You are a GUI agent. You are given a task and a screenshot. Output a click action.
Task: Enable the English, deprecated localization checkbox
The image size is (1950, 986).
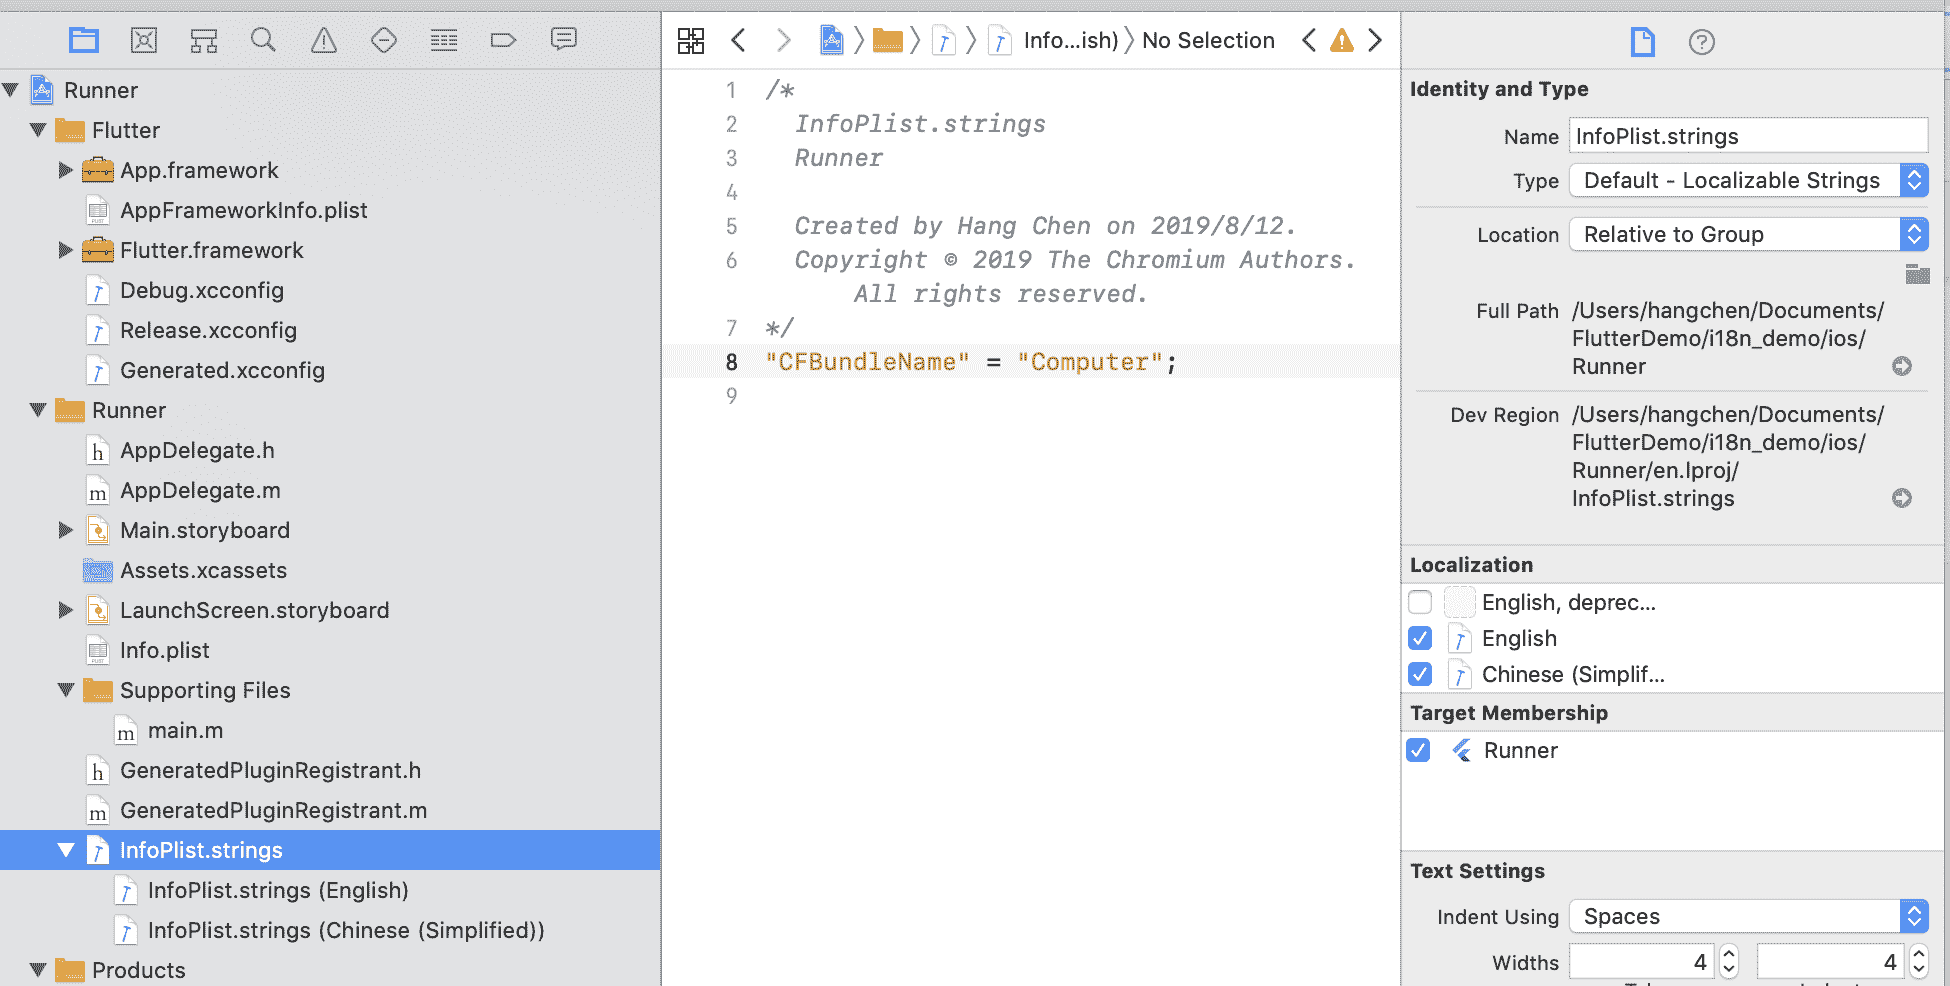click(x=1420, y=602)
